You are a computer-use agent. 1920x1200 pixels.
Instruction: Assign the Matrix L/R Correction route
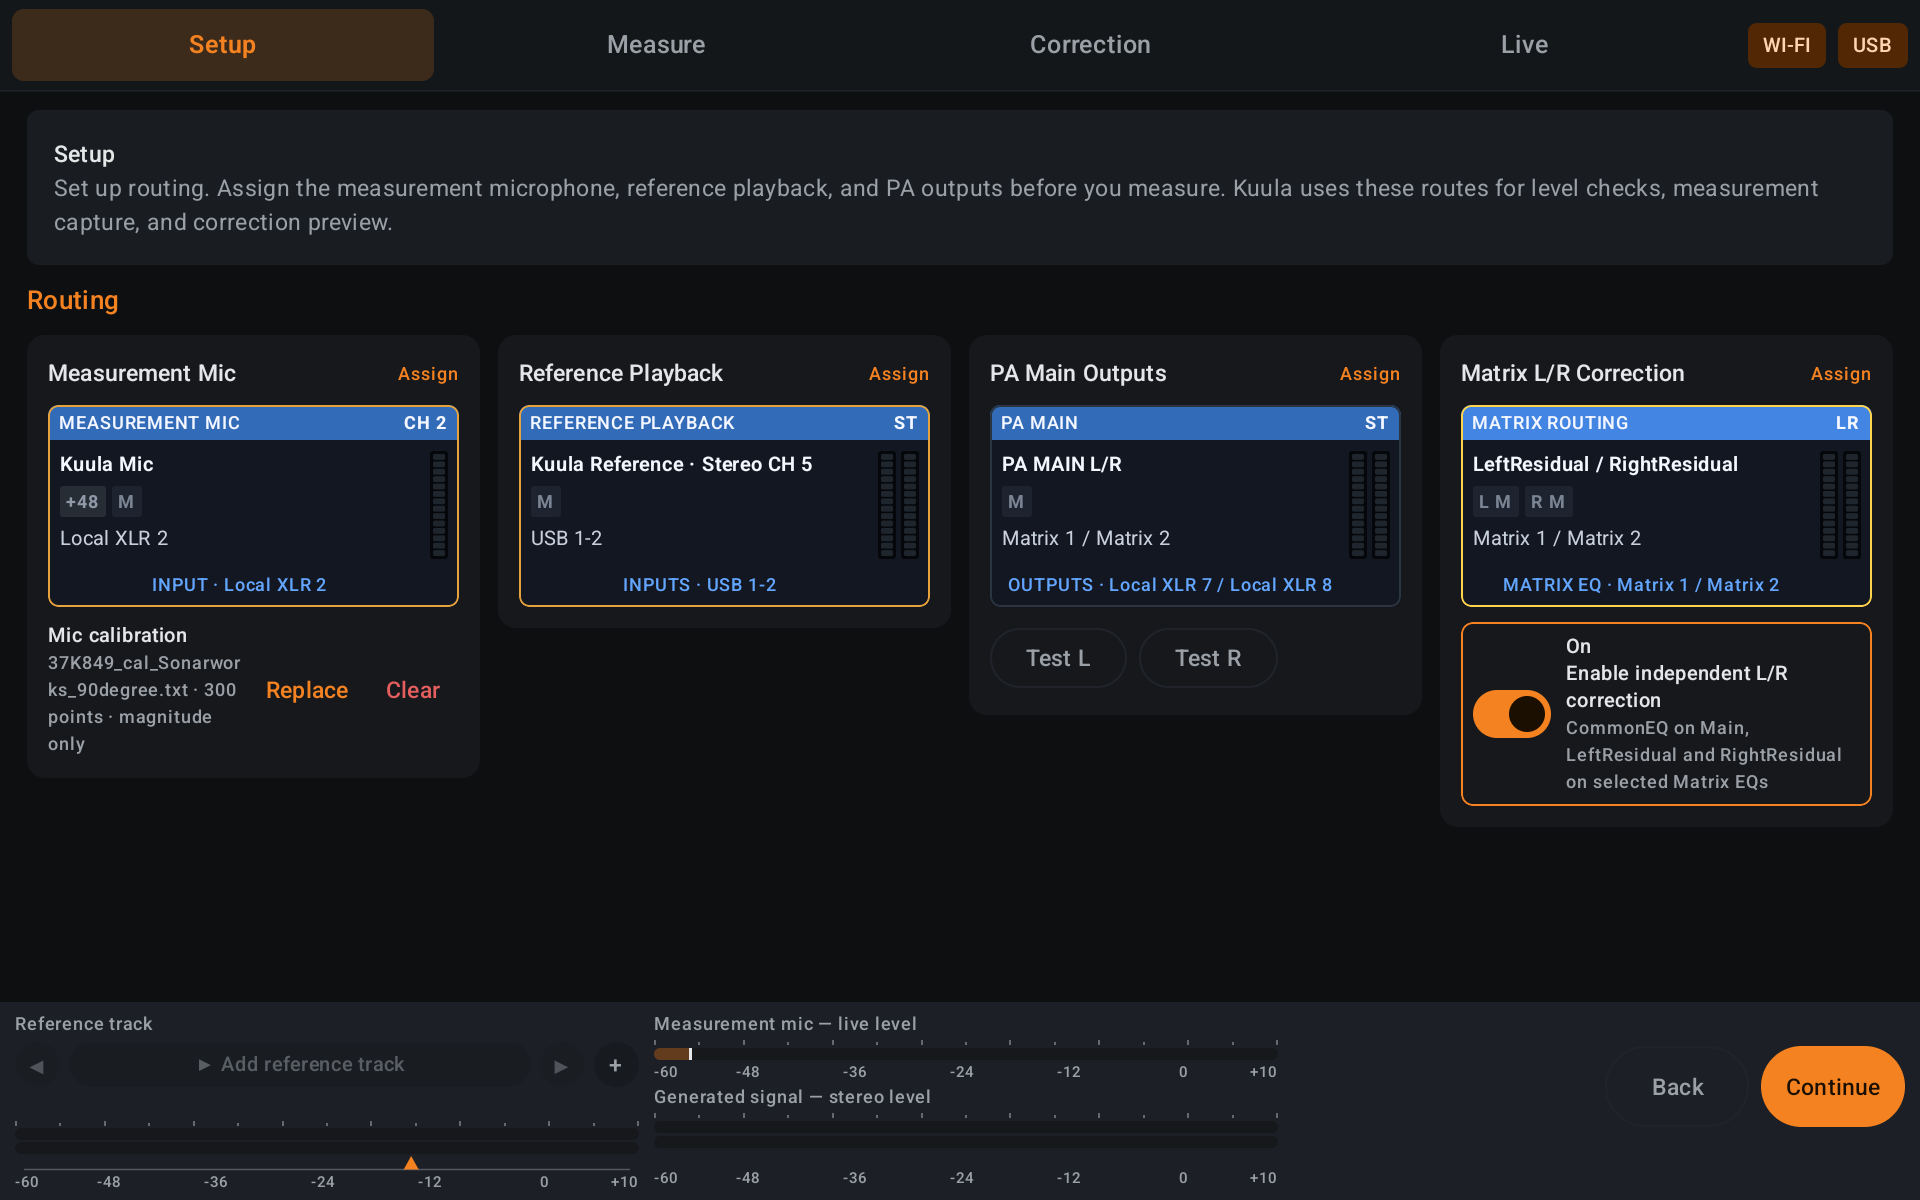tap(1841, 374)
